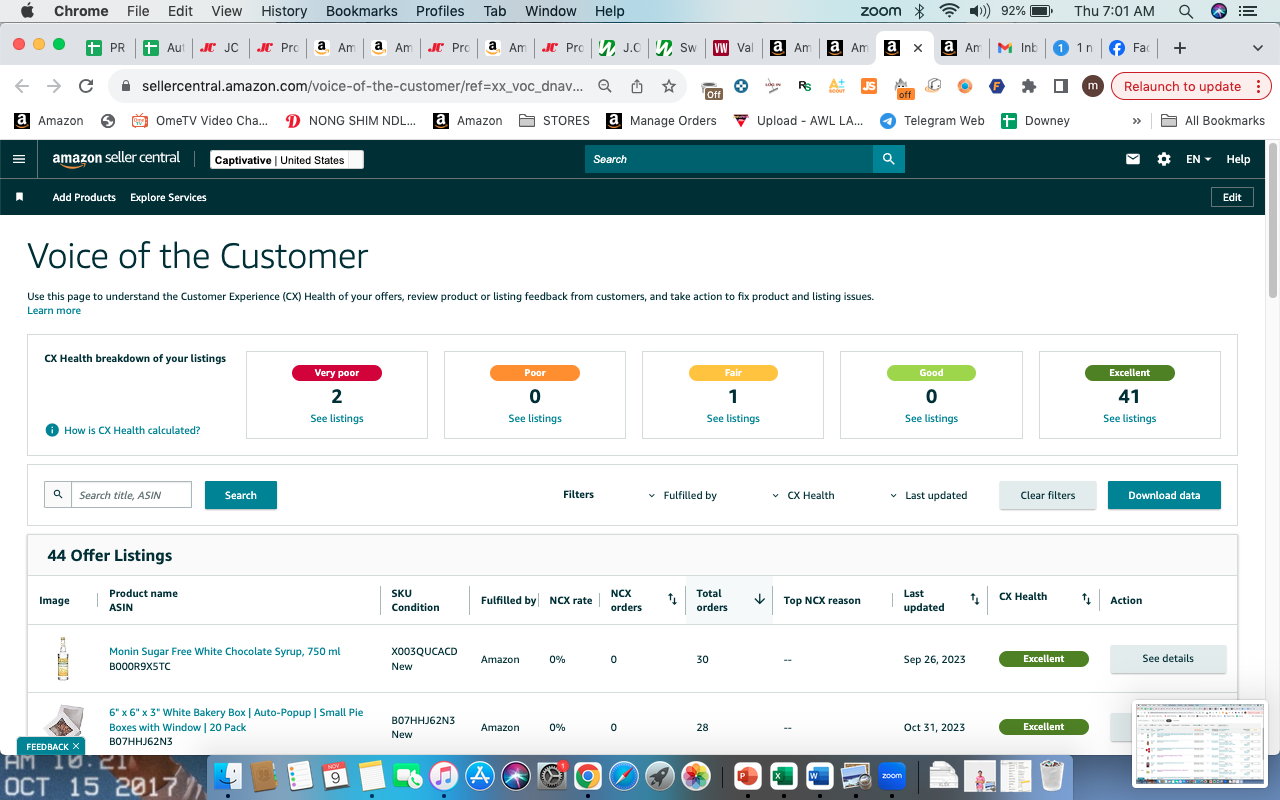The image size is (1280, 800).
Task: Open the App Store from the Dock
Action: pyautogui.click(x=480, y=775)
